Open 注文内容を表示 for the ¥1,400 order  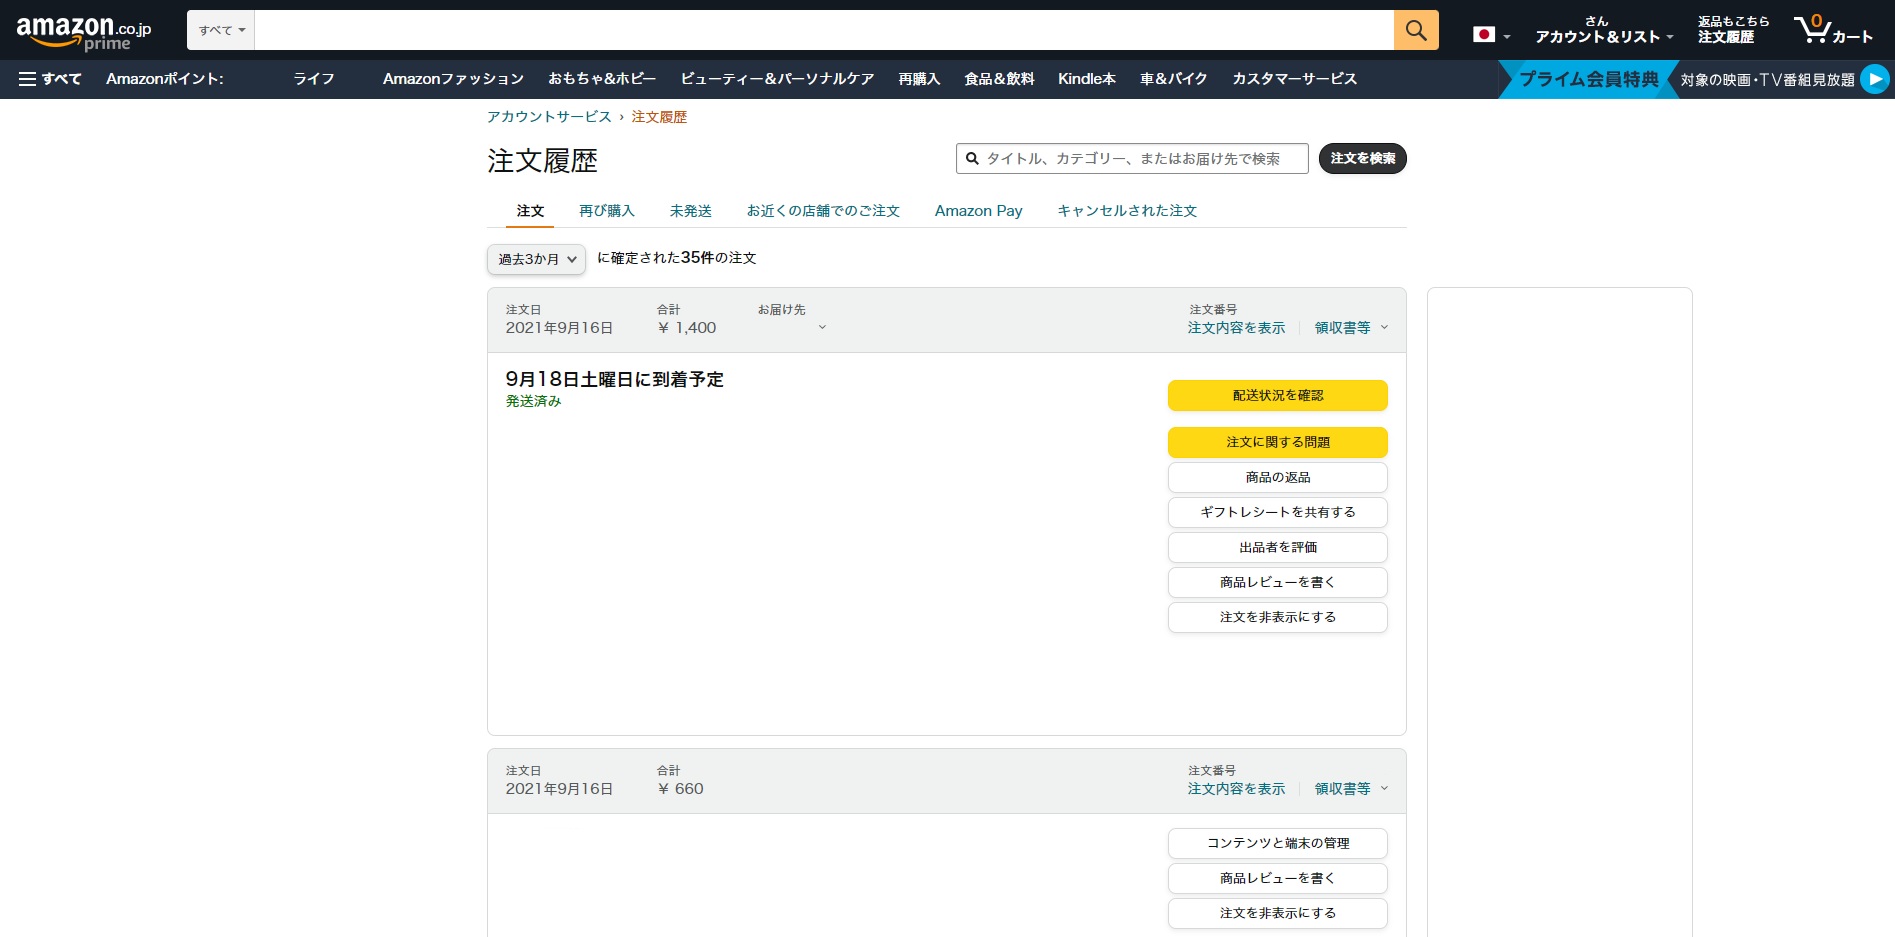click(x=1236, y=328)
